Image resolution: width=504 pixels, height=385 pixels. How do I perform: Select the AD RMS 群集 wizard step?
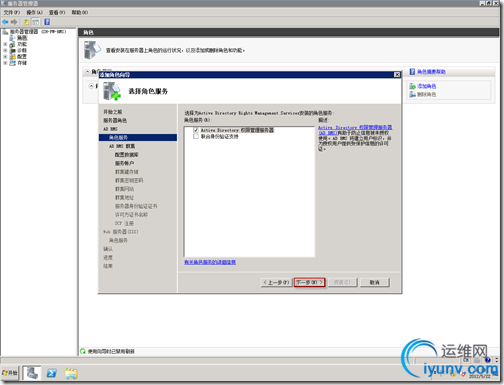coord(122,146)
